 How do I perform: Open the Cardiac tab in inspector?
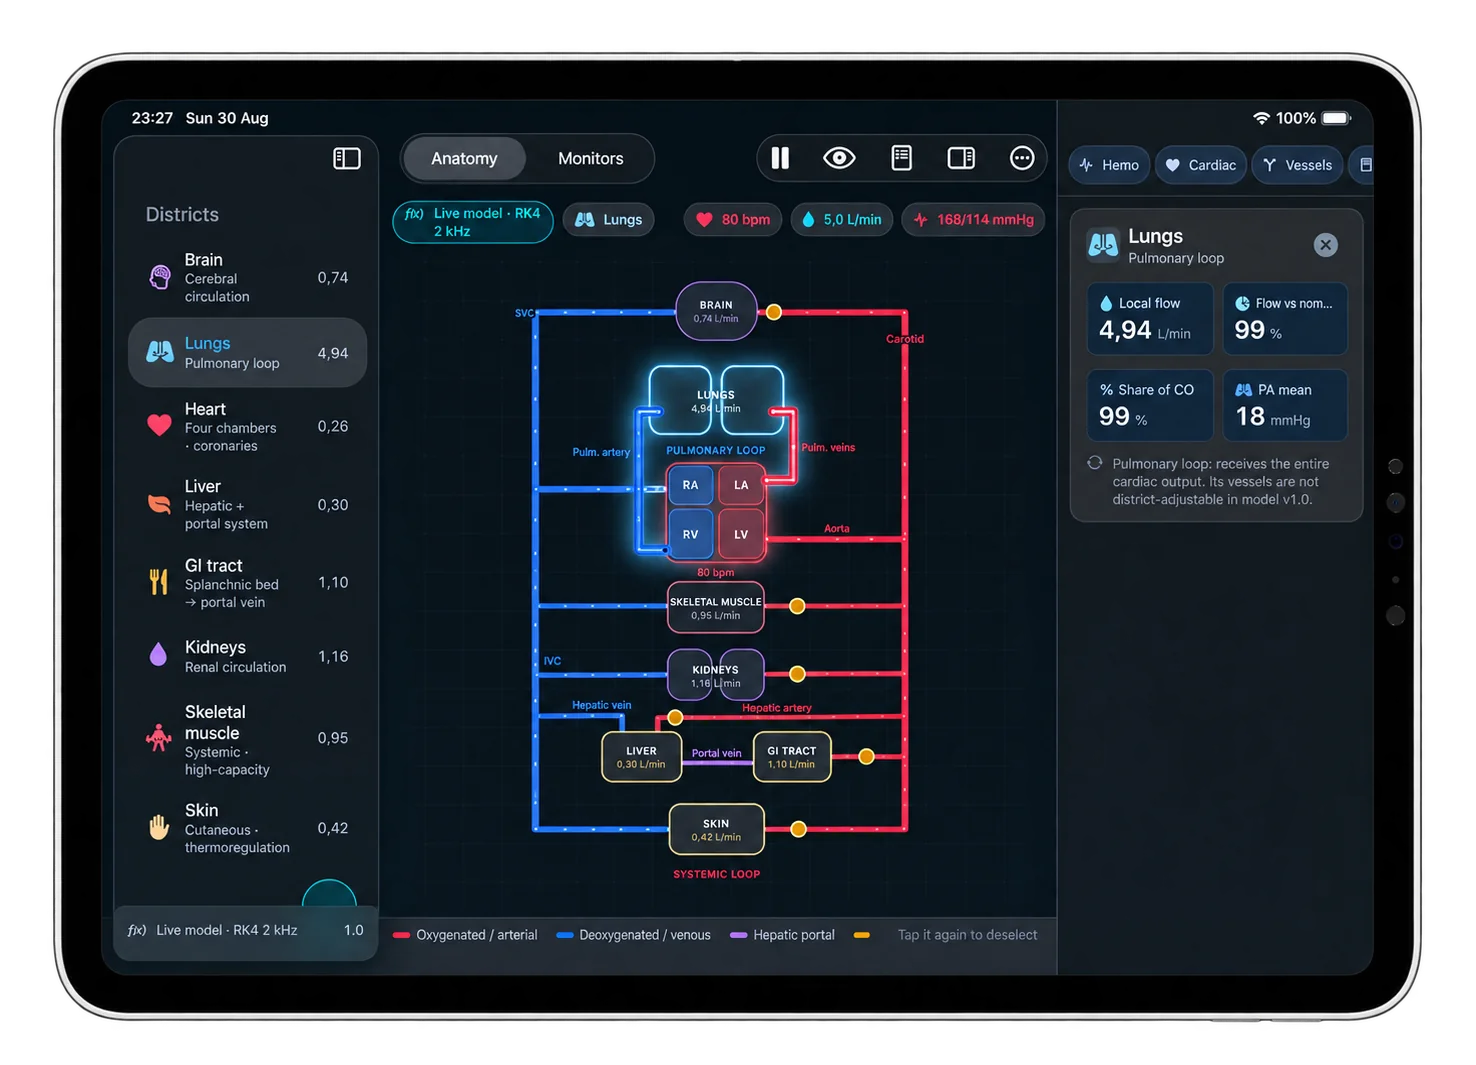tap(1201, 165)
